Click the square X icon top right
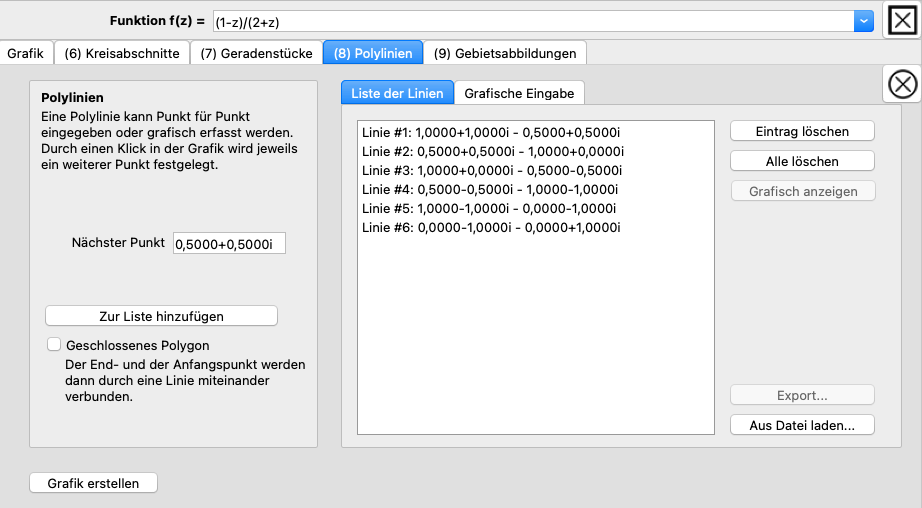Screen dimensions: 922x508 click(x=902, y=20)
